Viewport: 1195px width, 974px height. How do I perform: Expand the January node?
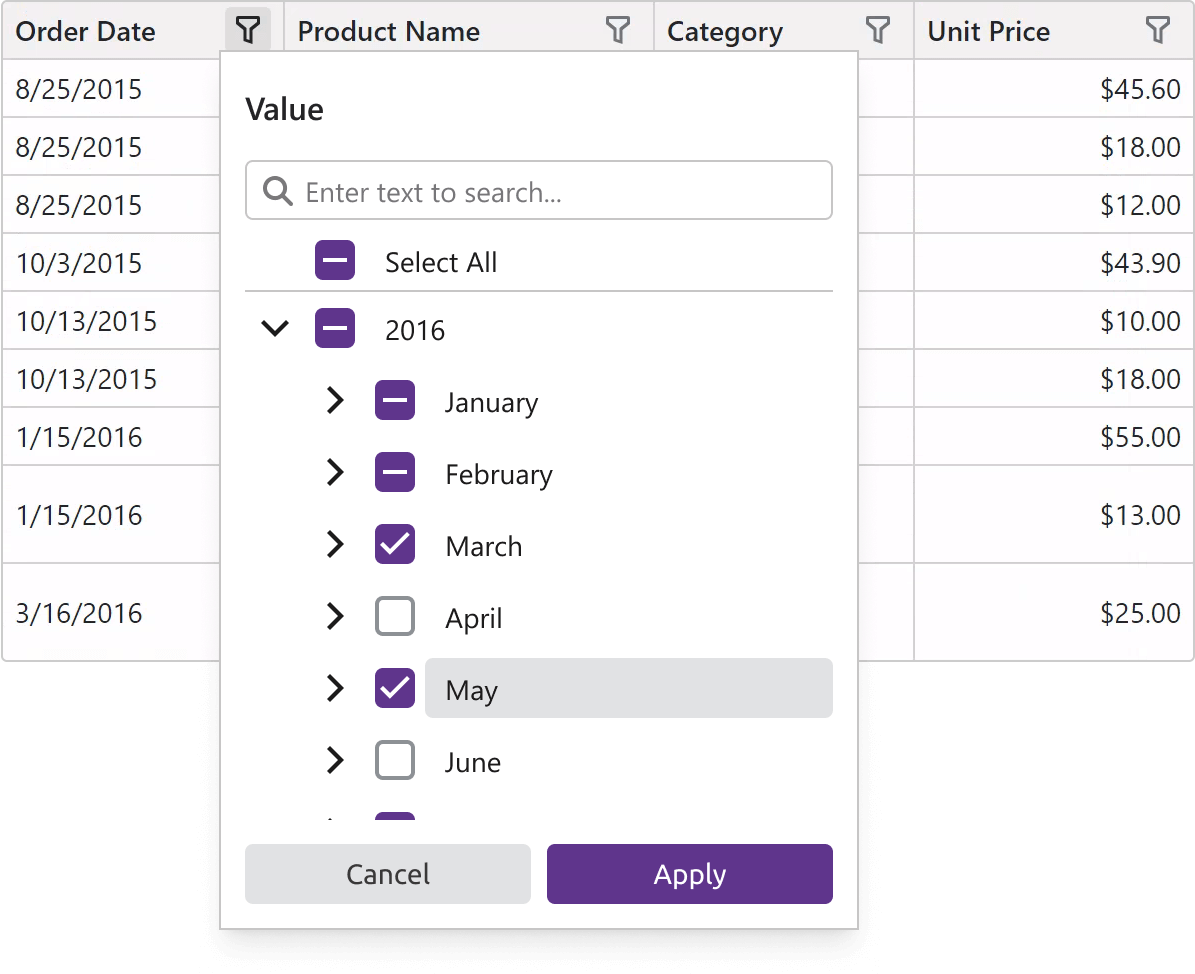click(335, 400)
